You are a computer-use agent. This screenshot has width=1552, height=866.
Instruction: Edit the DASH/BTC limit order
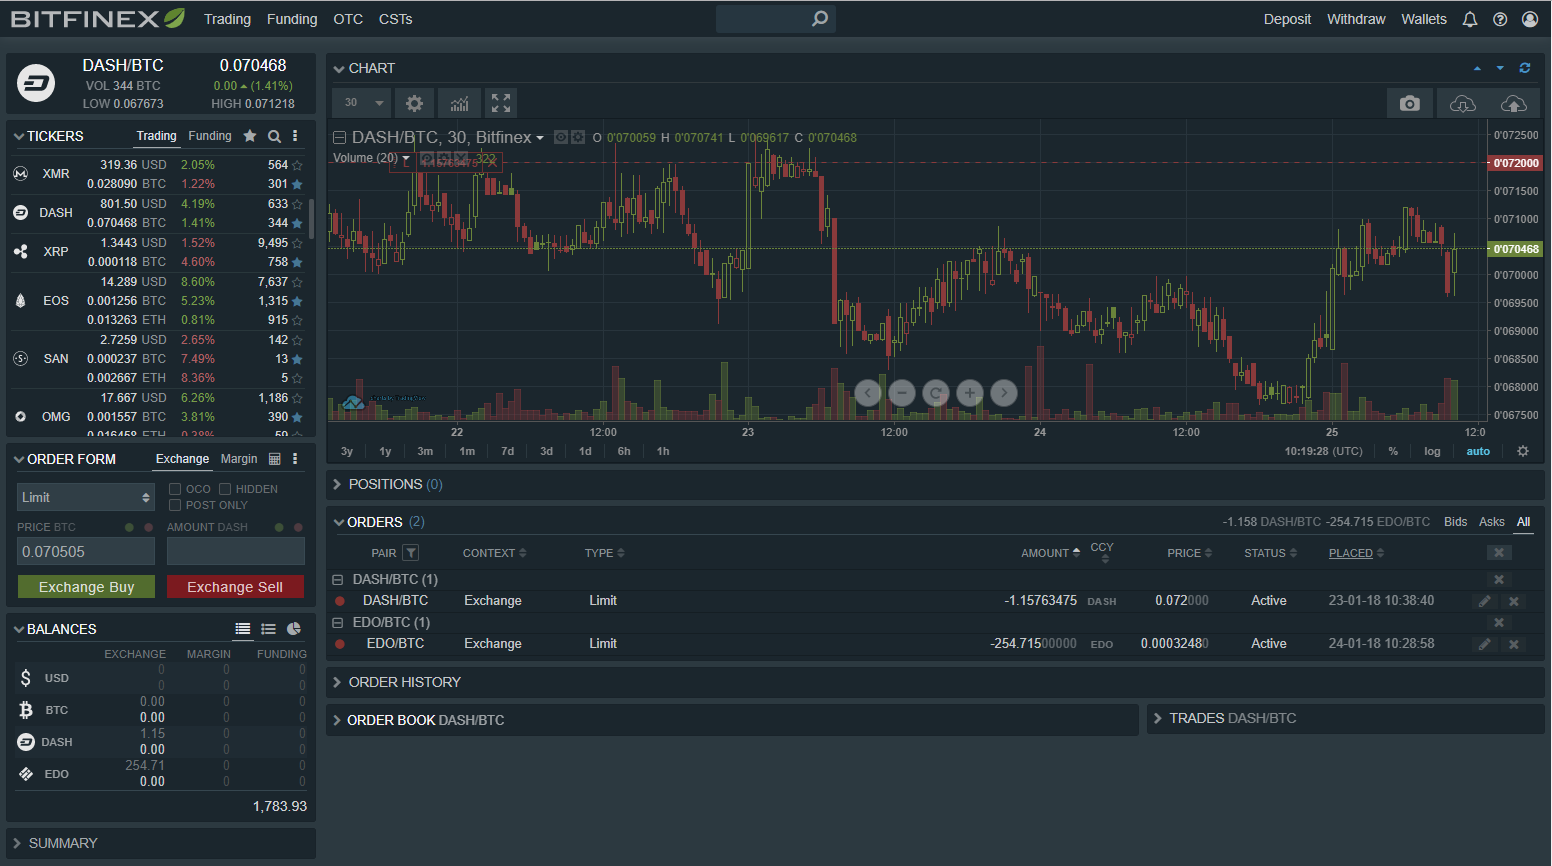point(1485,601)
